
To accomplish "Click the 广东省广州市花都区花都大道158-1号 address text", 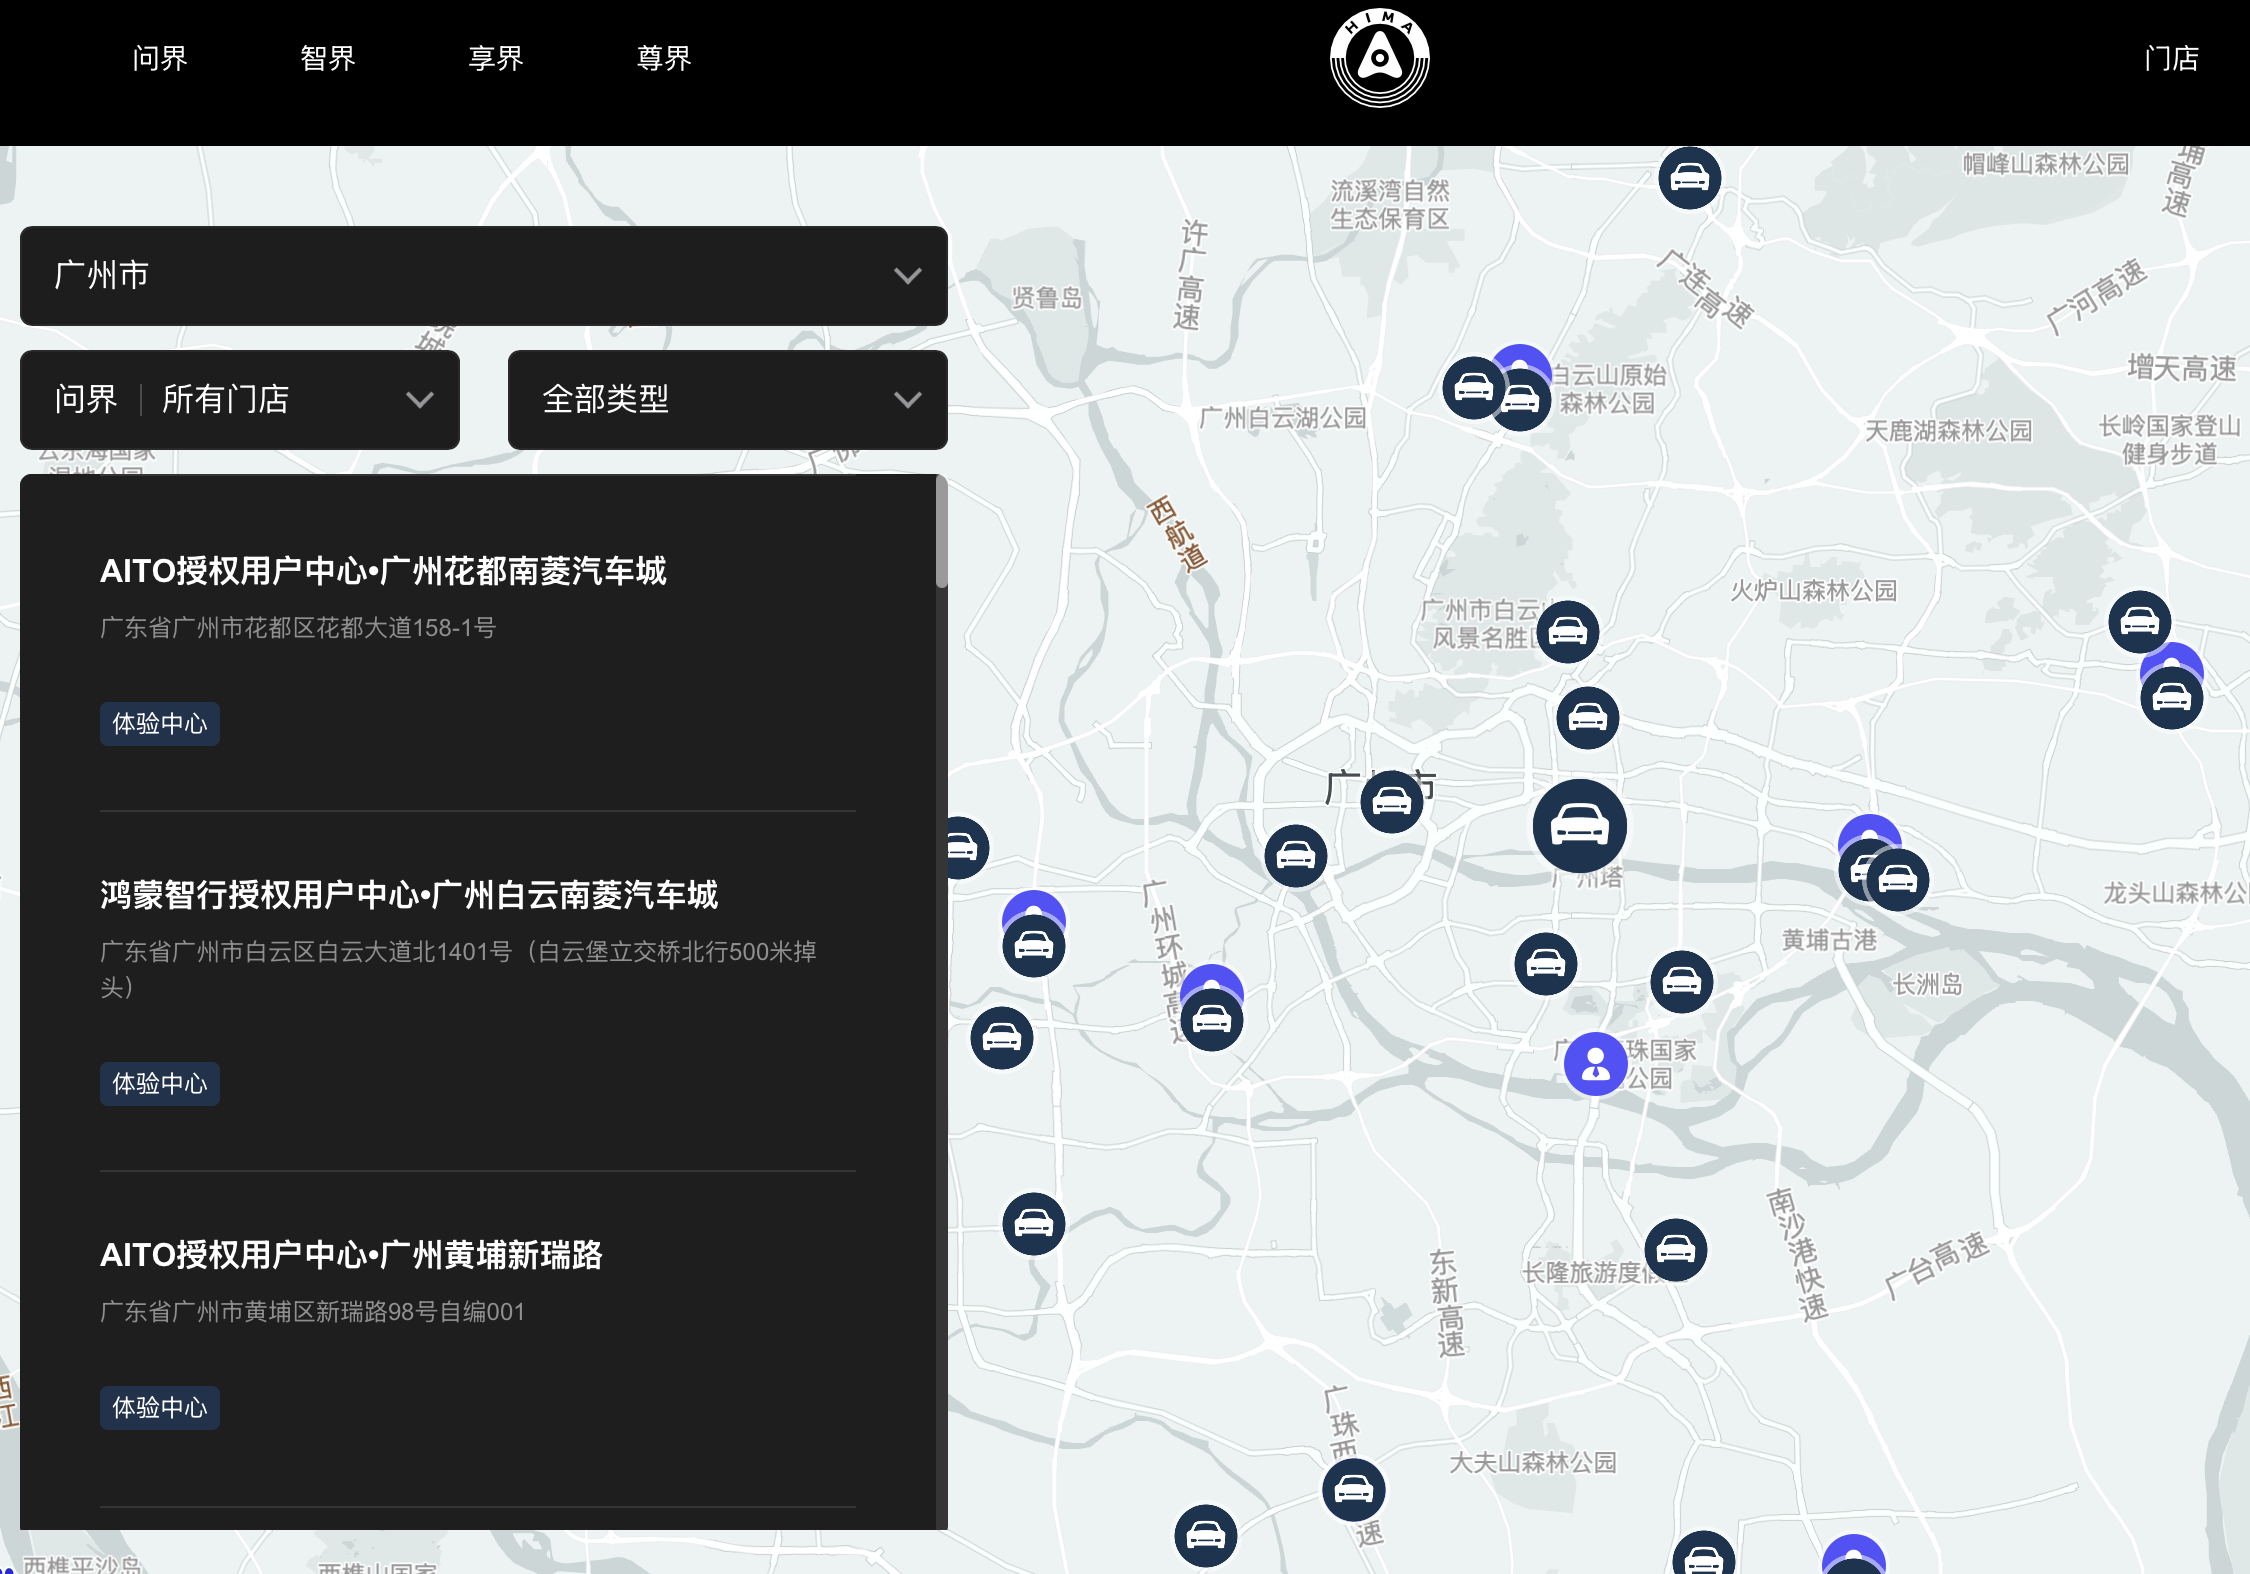I will coord(298,628).
